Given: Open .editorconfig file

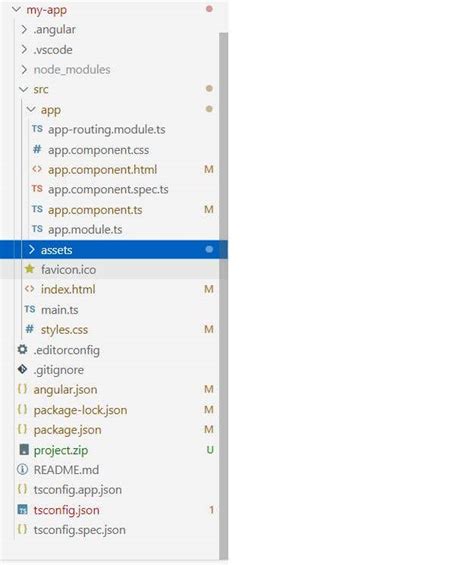Looking at the screenshot, I should 67,350.
